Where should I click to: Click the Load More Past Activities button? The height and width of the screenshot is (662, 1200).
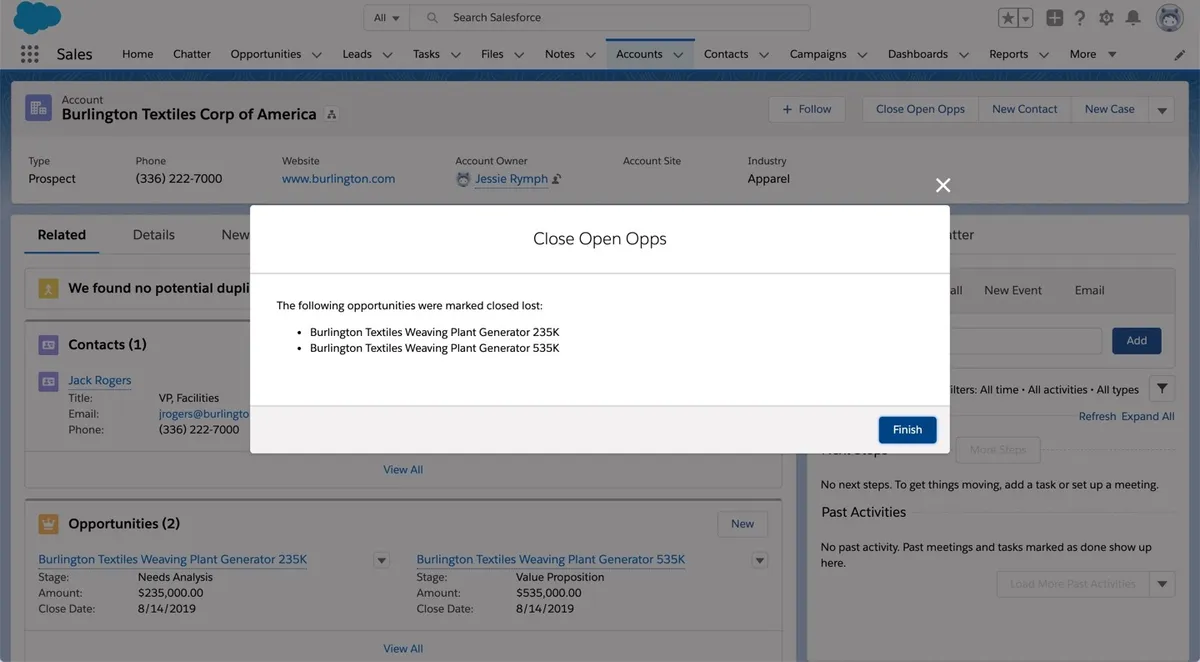(1072, 584)
